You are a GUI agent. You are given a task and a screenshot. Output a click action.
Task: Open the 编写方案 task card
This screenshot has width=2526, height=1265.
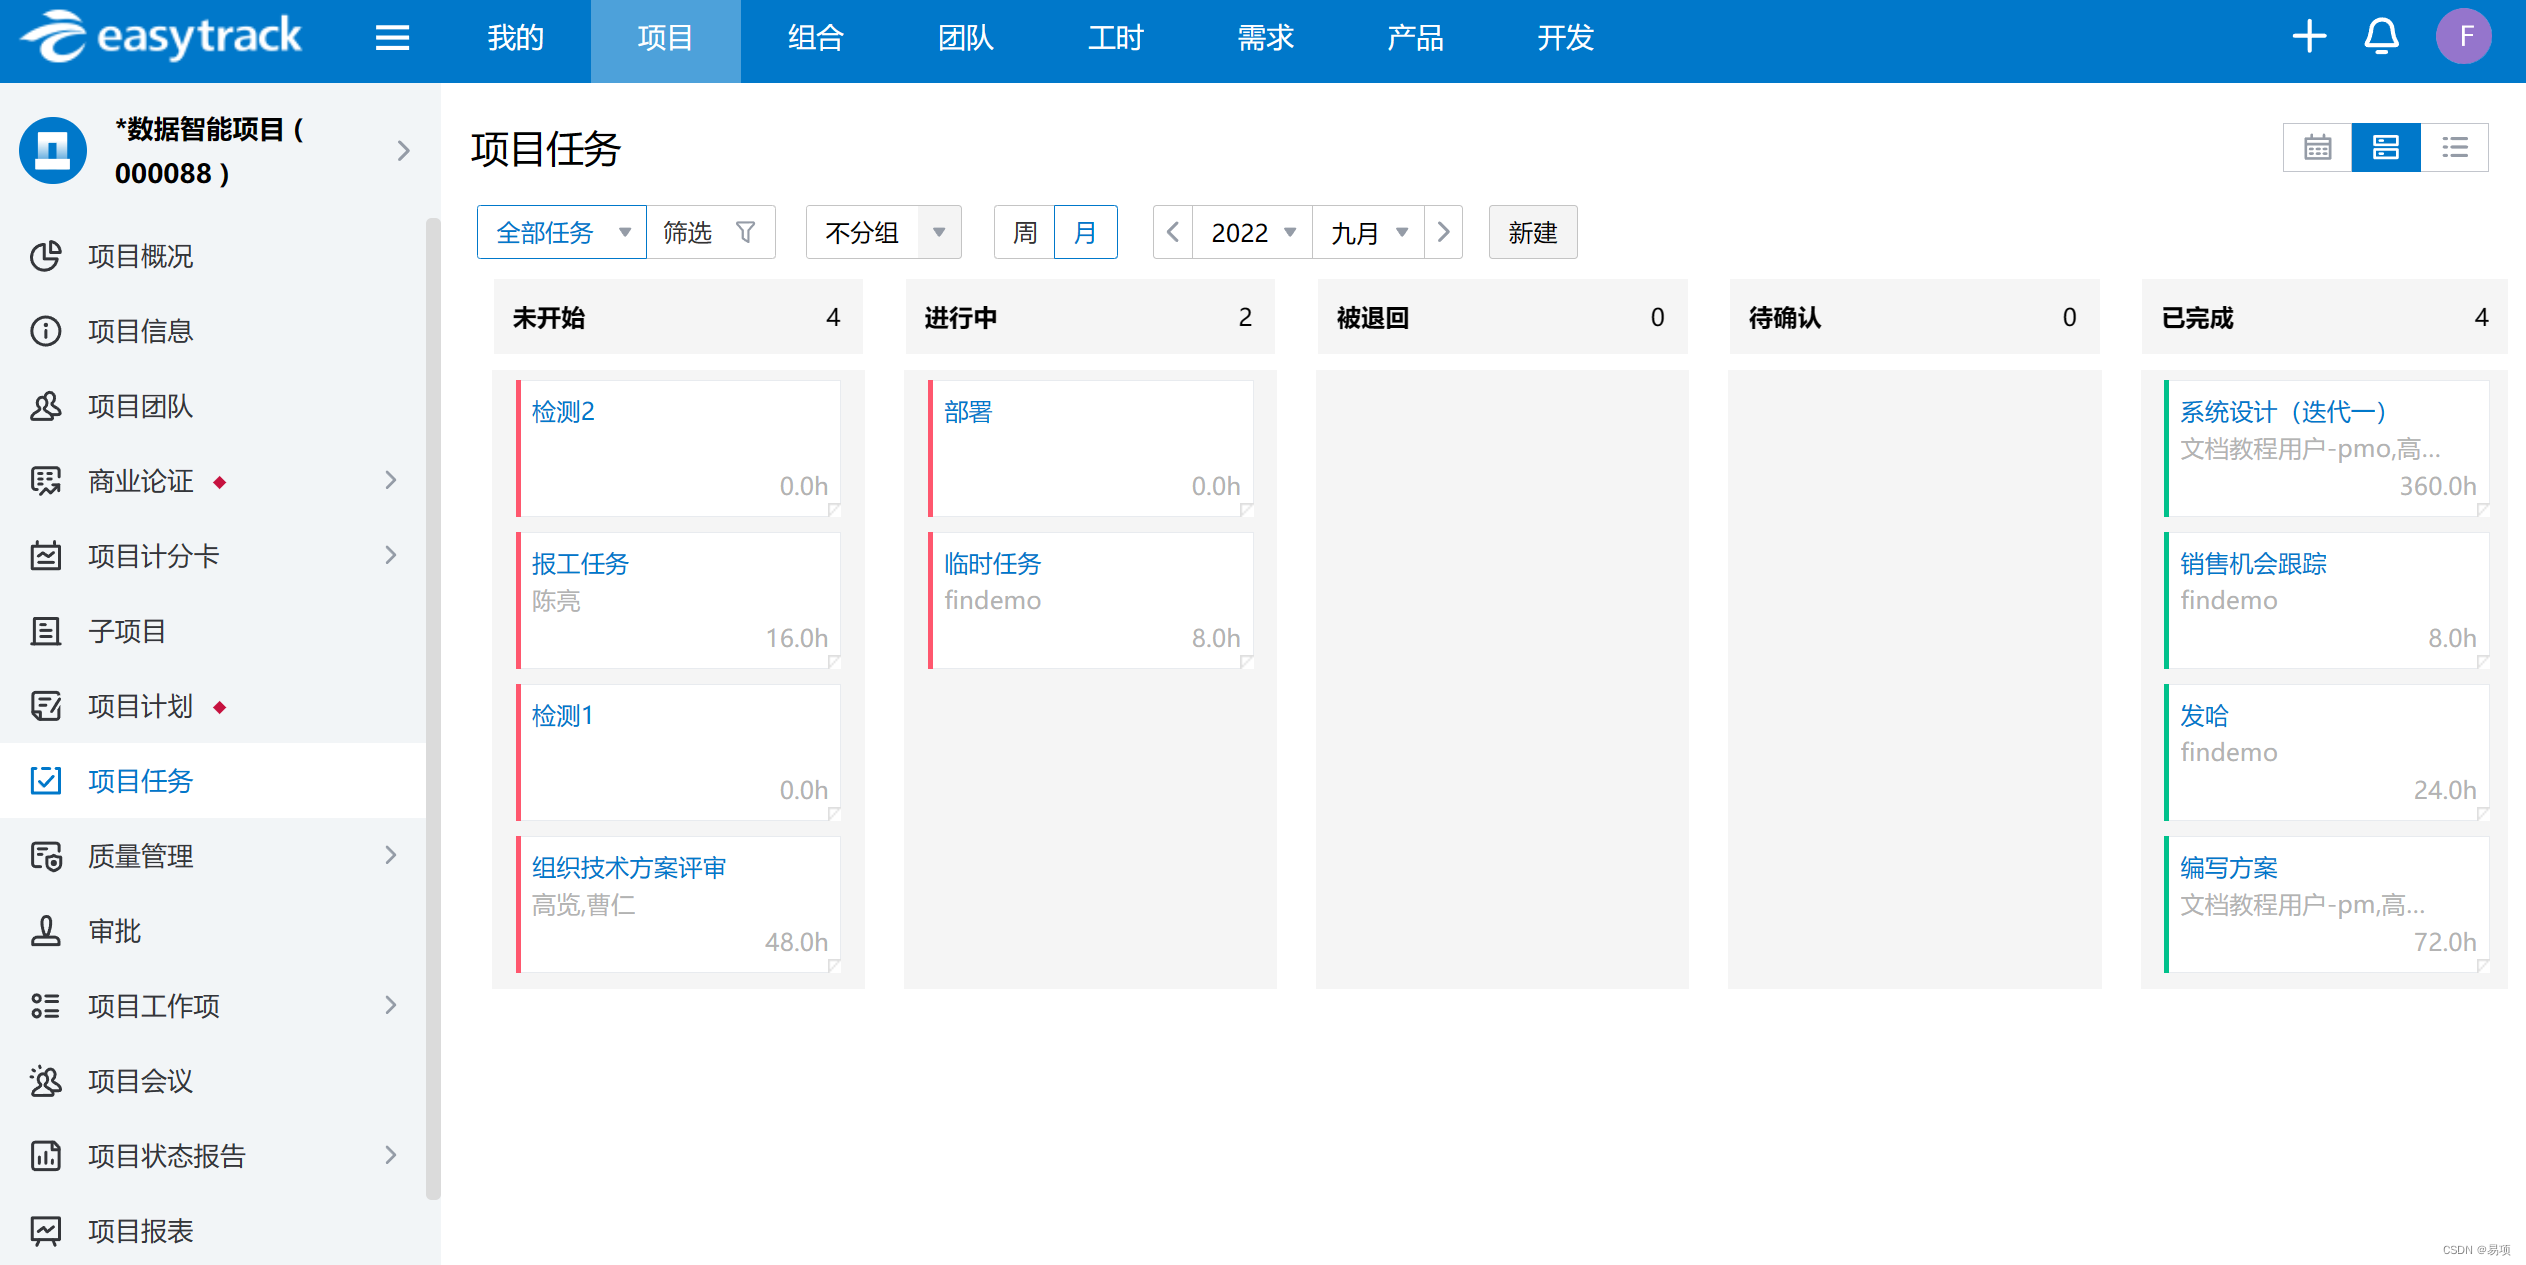[x=2327, y=904]
